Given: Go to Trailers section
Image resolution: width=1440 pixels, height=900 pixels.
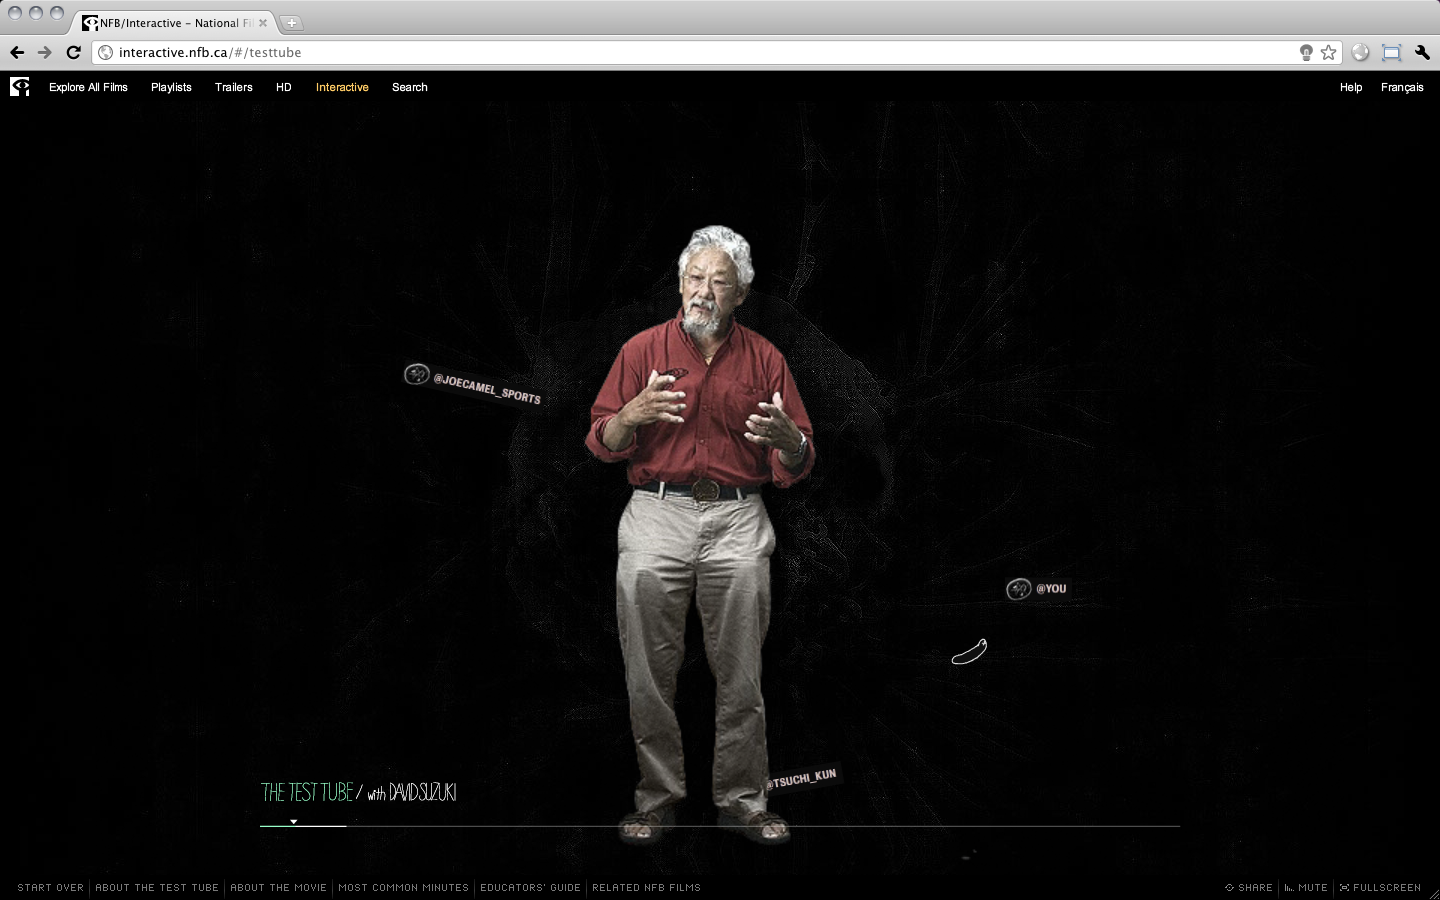Looking at the screenshot, I should pyautogui.click(x=234, y=87).
